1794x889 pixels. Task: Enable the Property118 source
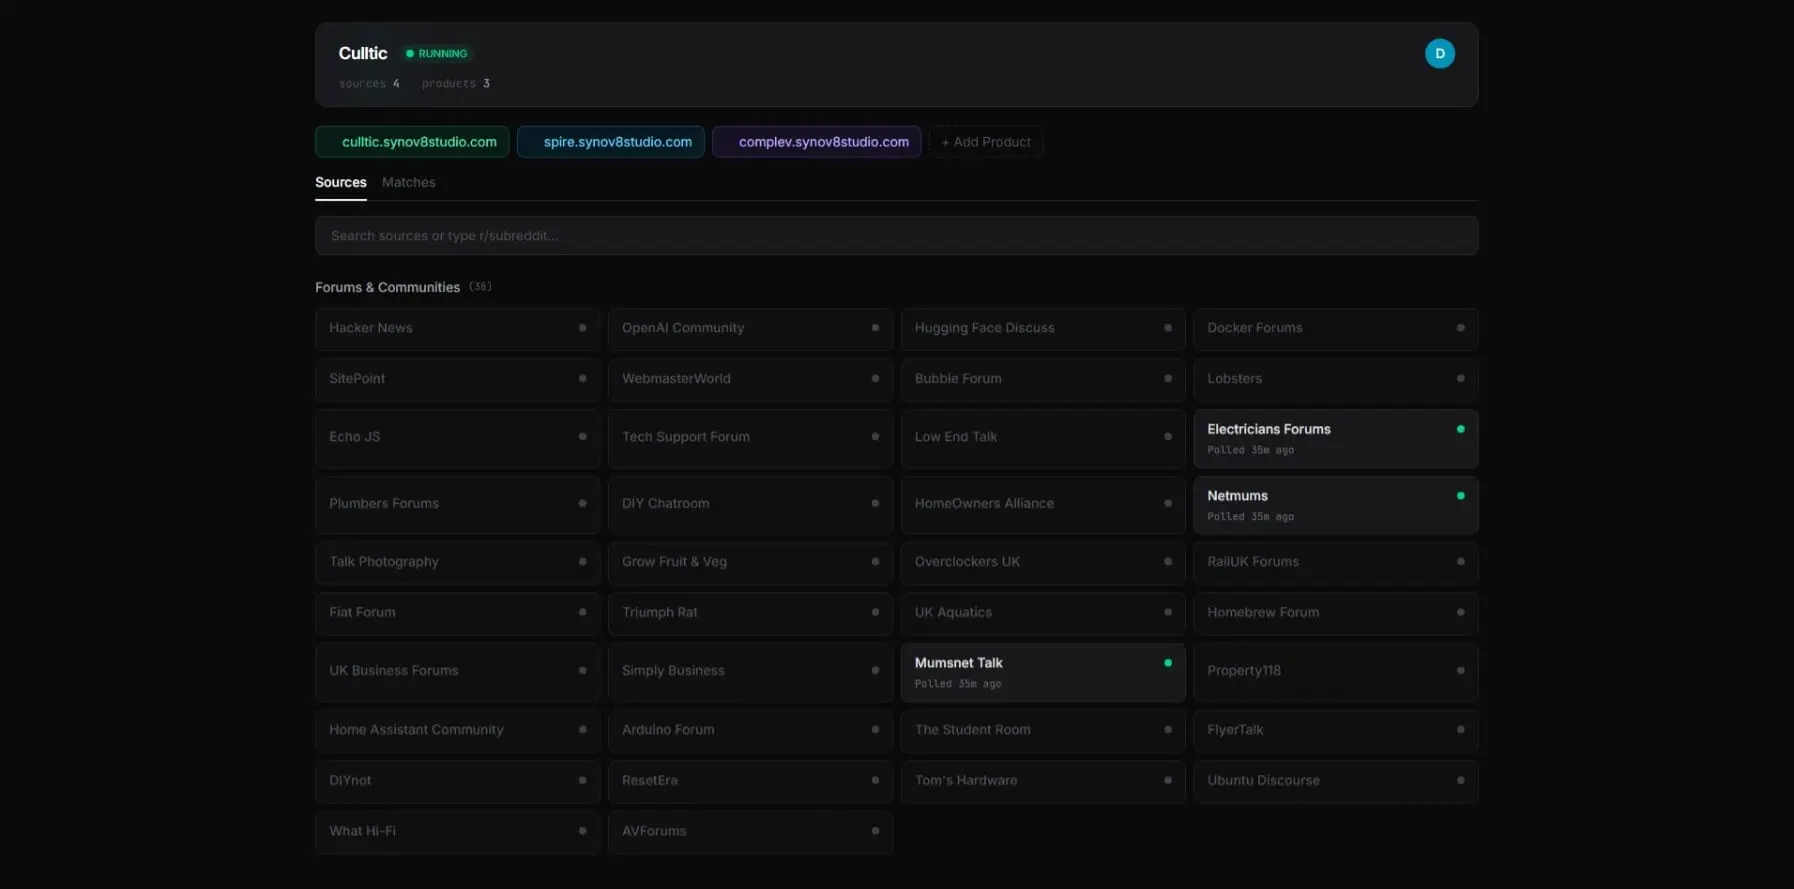tap(1335, 672)
